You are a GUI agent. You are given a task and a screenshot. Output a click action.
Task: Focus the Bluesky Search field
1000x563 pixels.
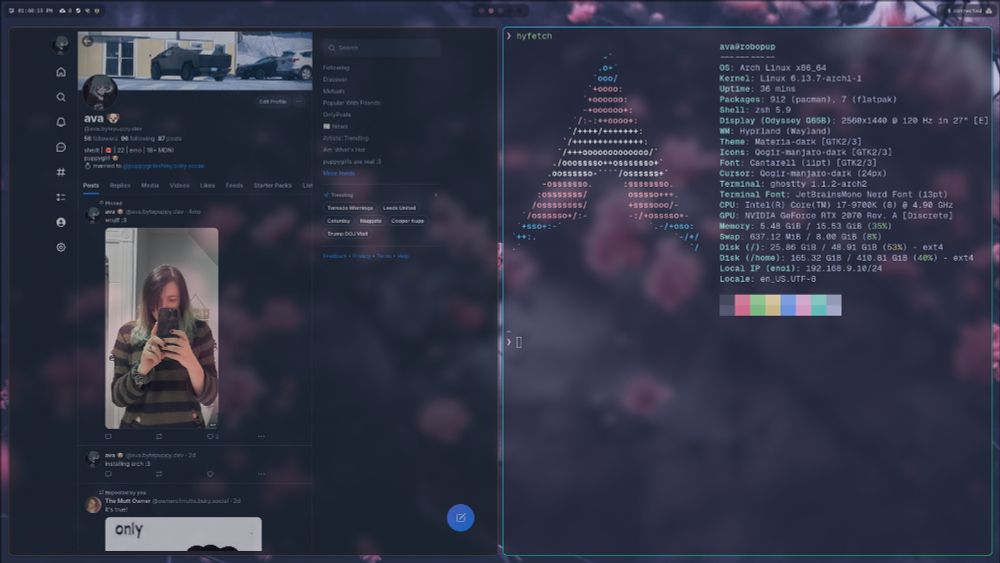pos(381,48)
